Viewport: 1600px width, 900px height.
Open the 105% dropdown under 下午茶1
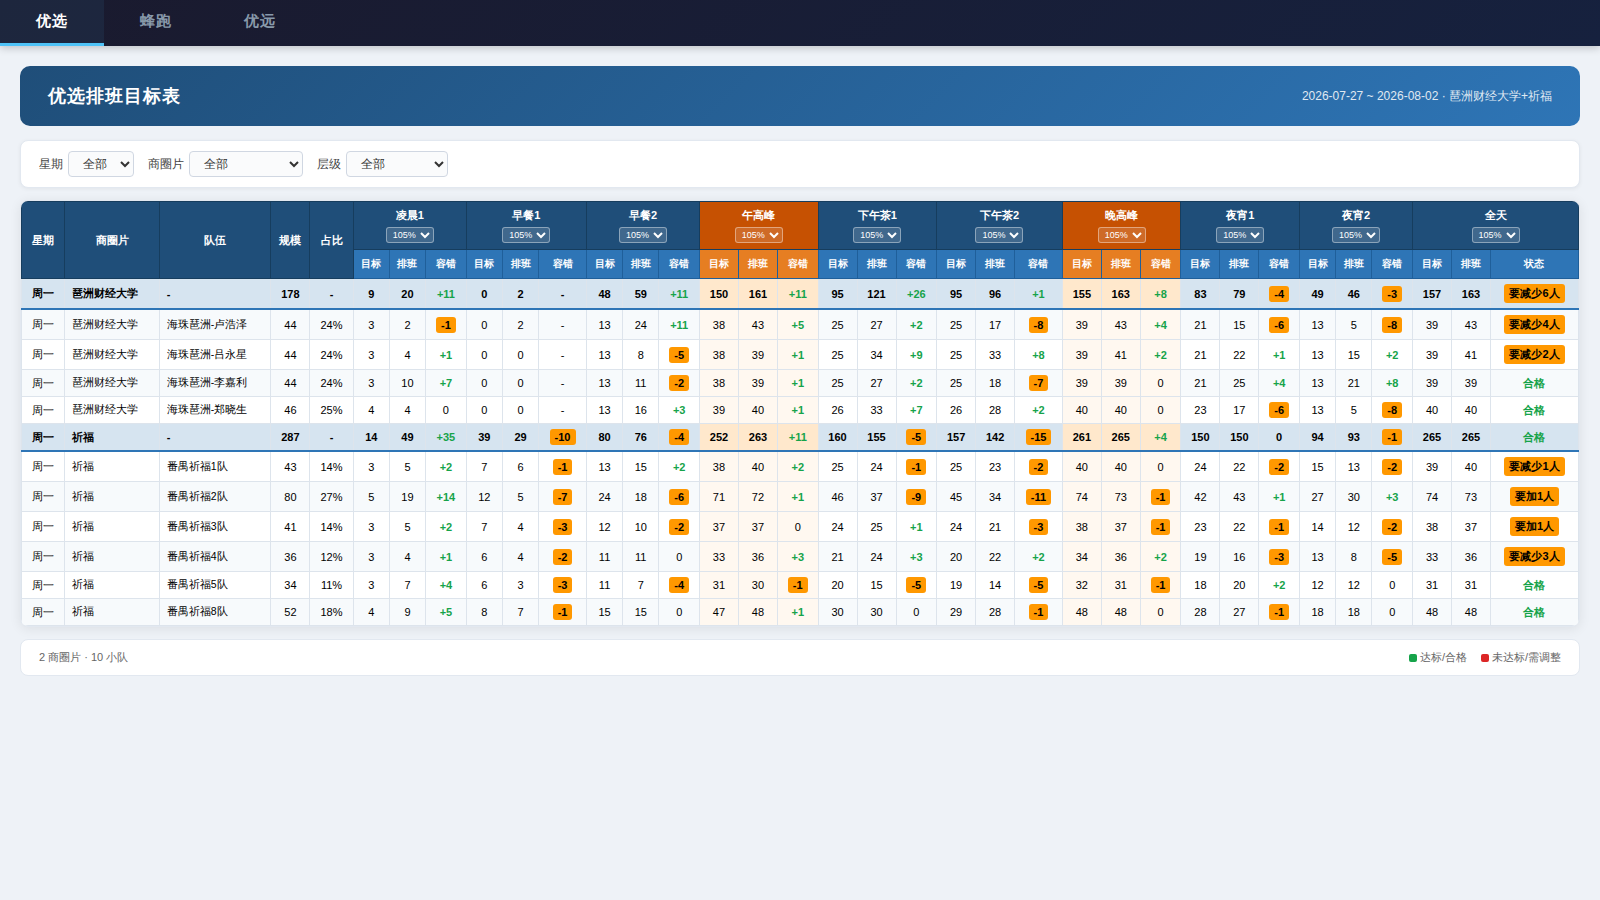pyautogui.click(x=877, y=235)
